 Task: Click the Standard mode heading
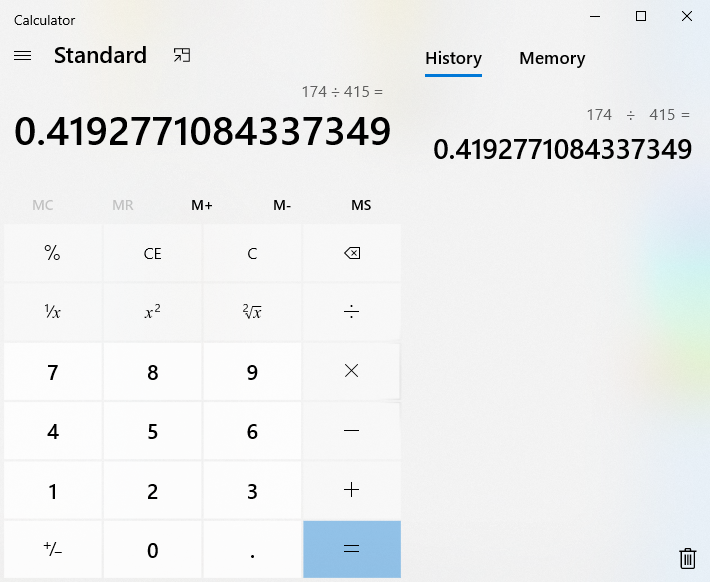[100, 55]
